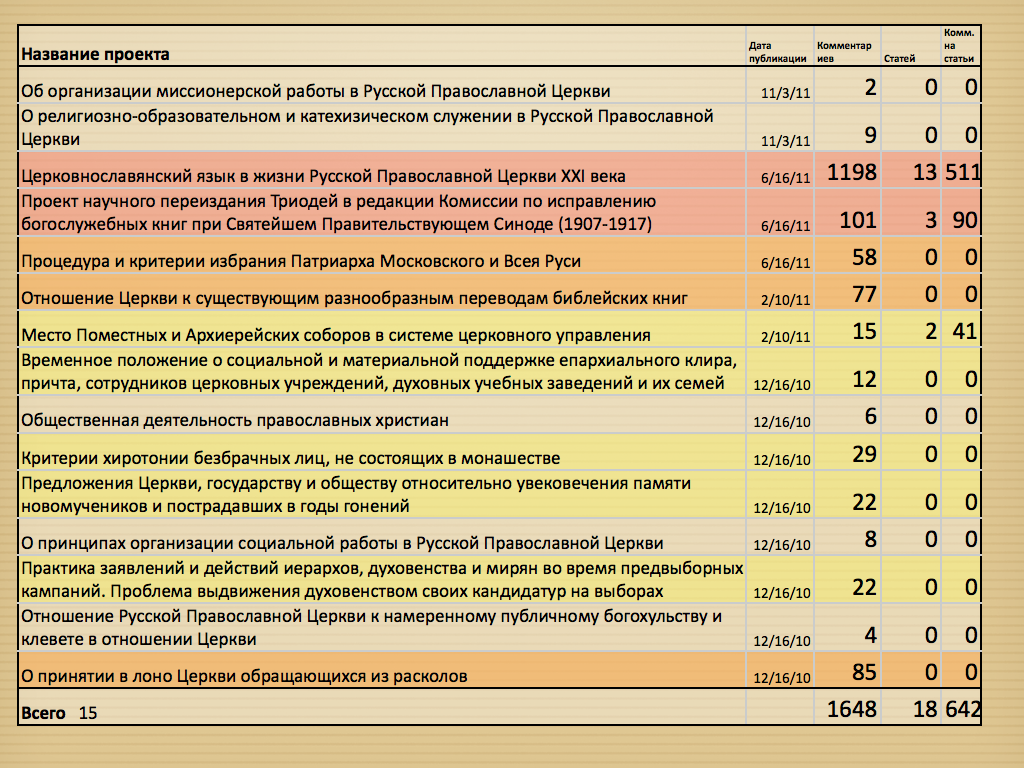Click the total articles cell showing 18
The width and height of the screenshot is (1024, 768).
pyautogui.click(x=924, y=710)
